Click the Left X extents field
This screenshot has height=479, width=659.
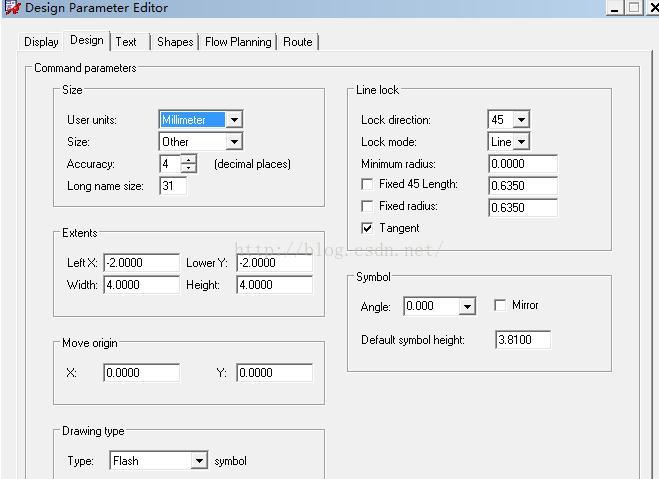[141, 263]
